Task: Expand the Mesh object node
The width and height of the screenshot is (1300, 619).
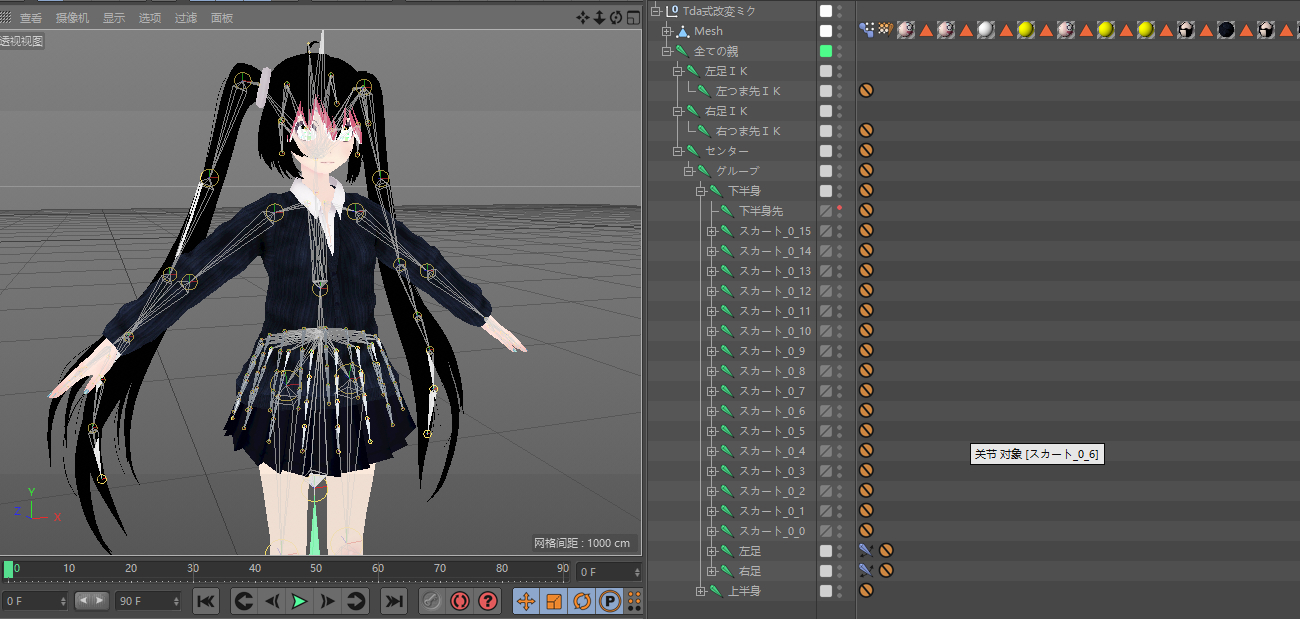Action: pos(666,31)
